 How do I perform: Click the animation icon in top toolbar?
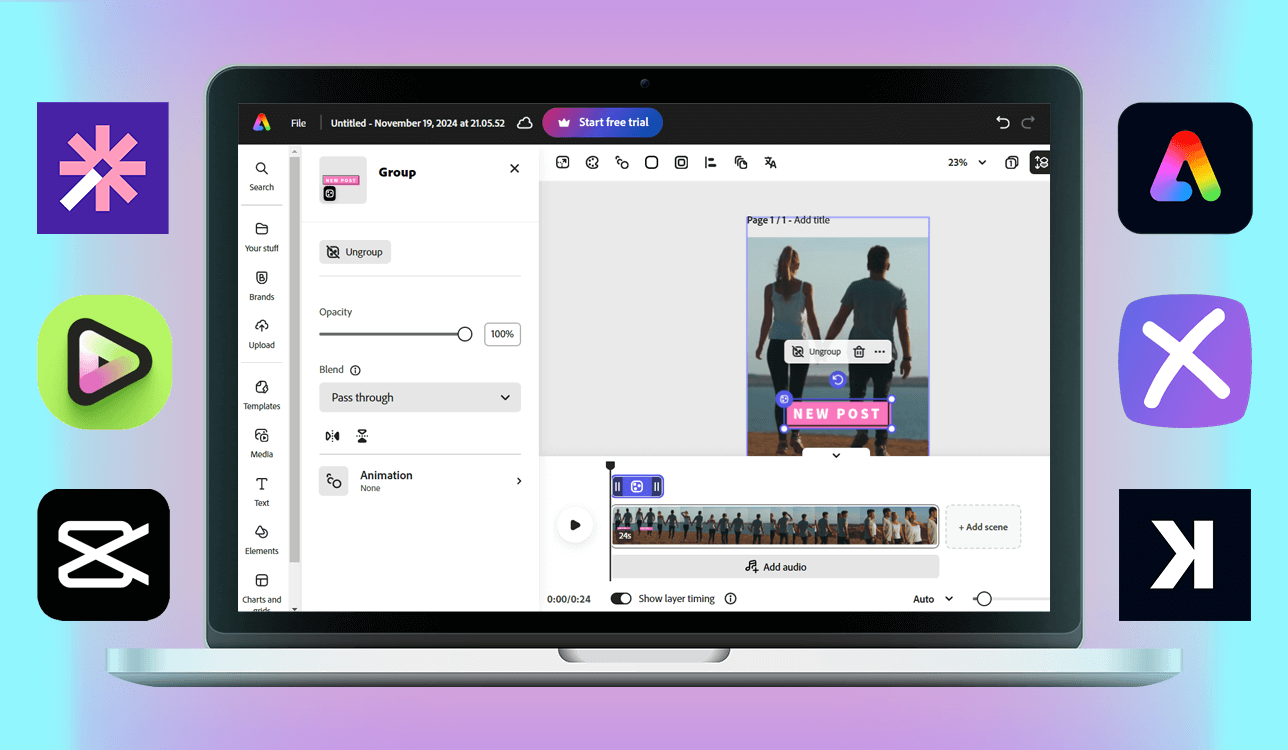point(622,162)
